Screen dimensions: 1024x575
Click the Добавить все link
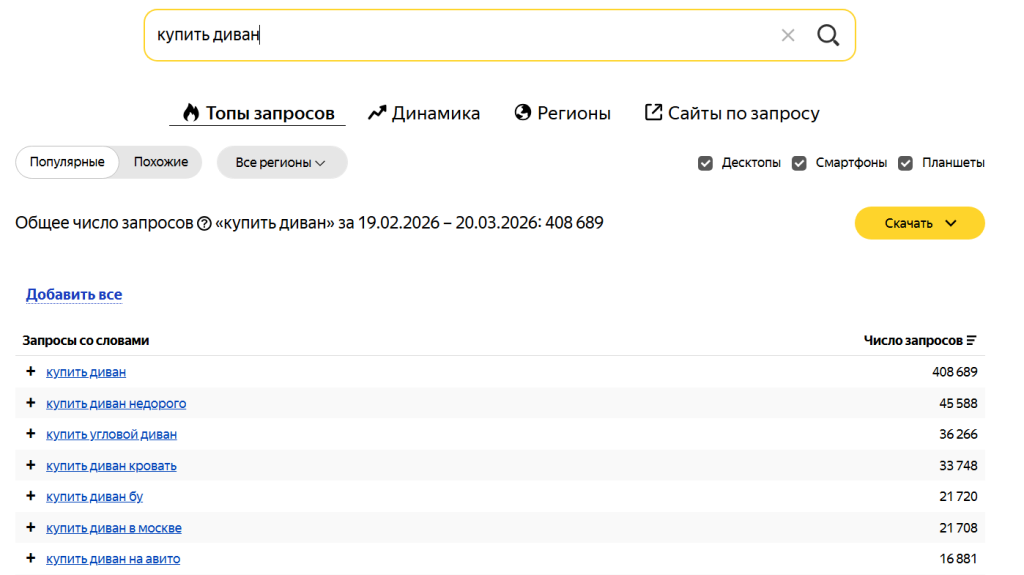click(74, 294)
